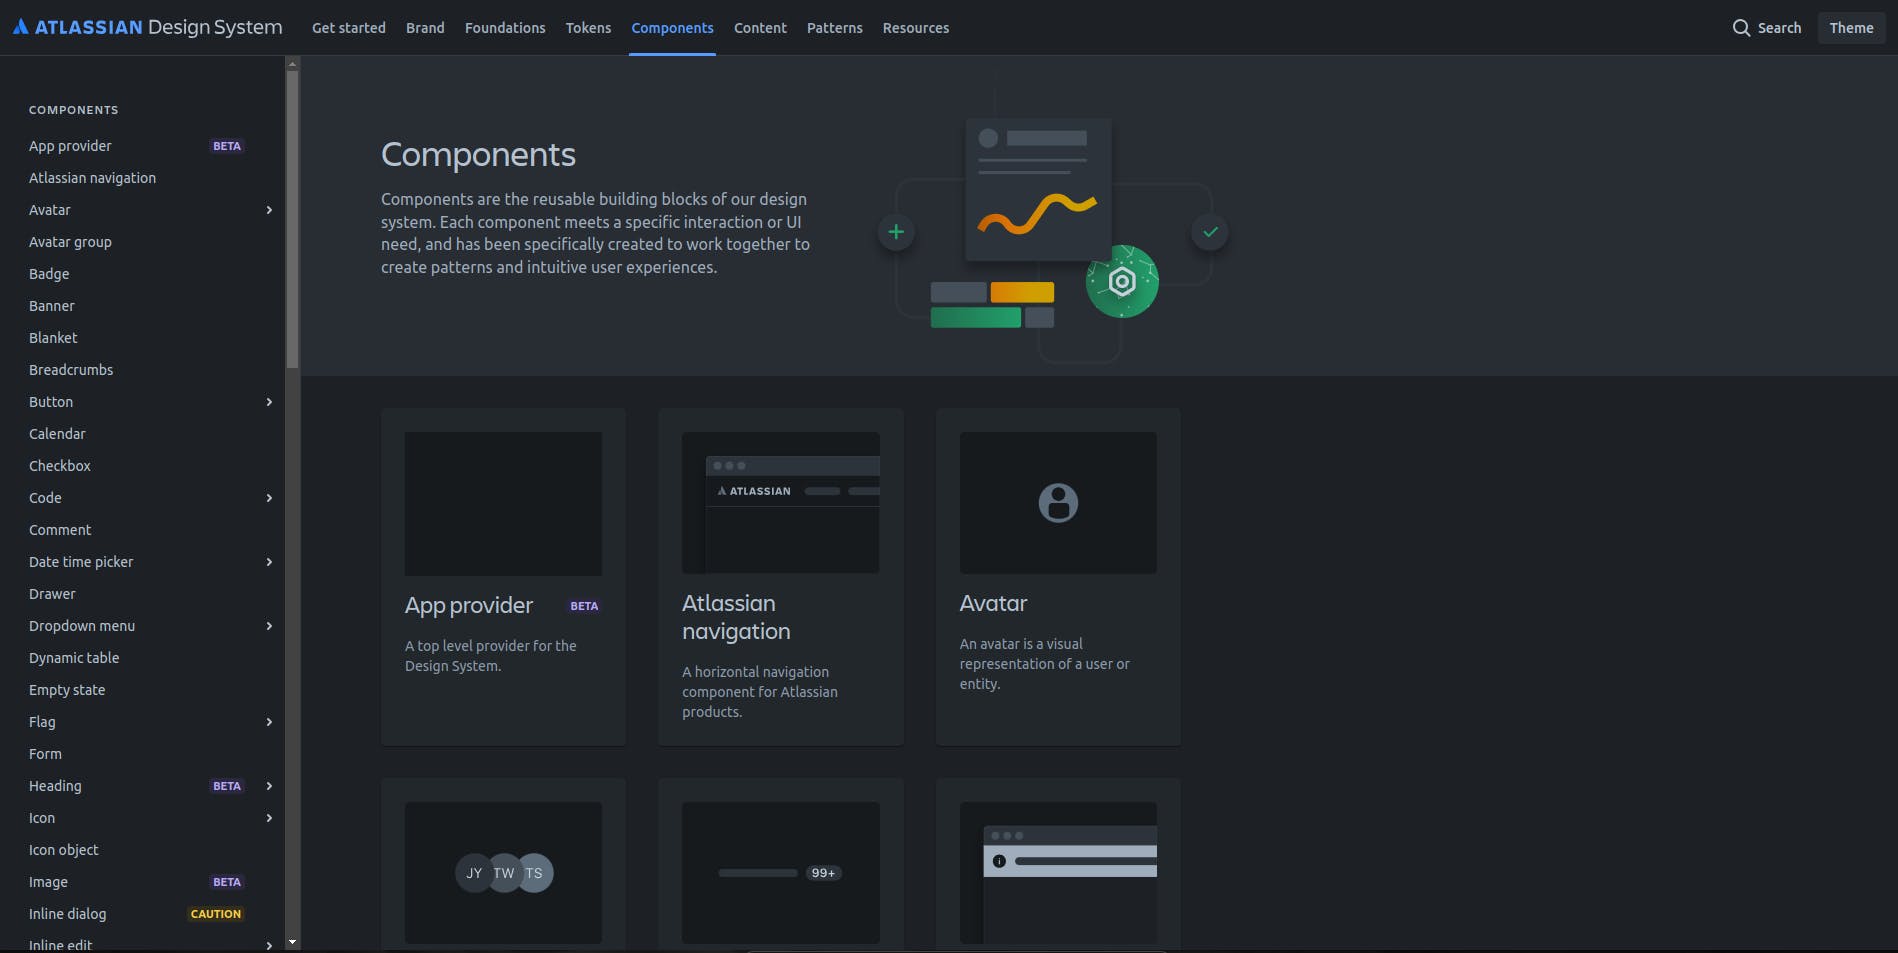
Task: Click the BETA badge next to Image
Action: pyautogui.click(x=227, y=882)
